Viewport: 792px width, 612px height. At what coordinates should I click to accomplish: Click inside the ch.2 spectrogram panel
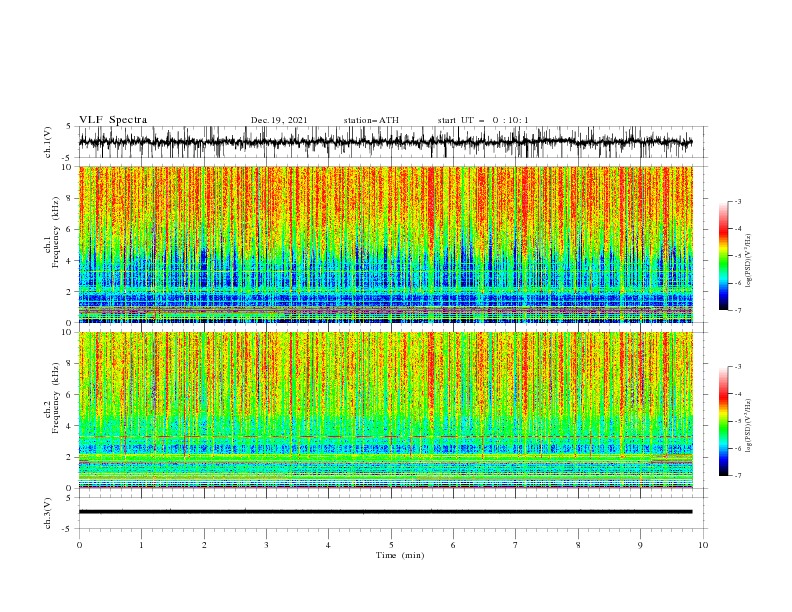pyautogui.click(x=385, y=410)
